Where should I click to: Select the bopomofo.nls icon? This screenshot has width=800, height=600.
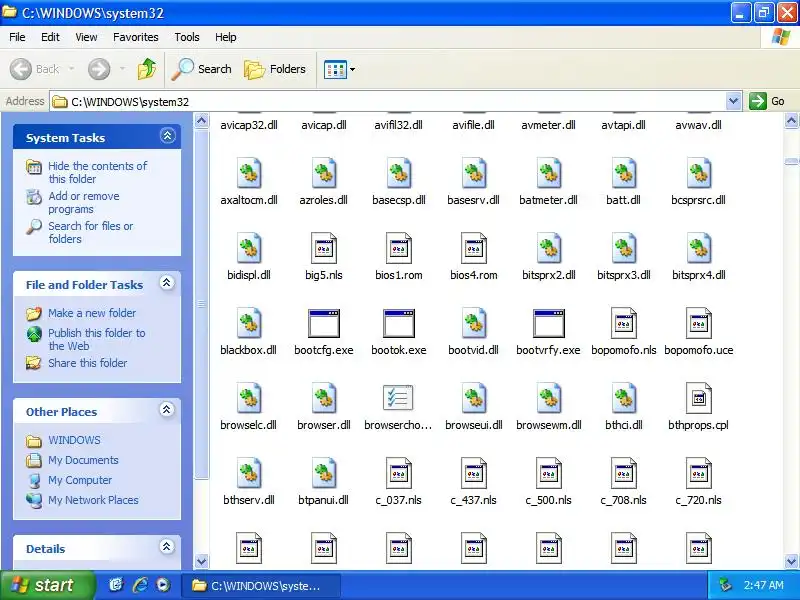624,323
